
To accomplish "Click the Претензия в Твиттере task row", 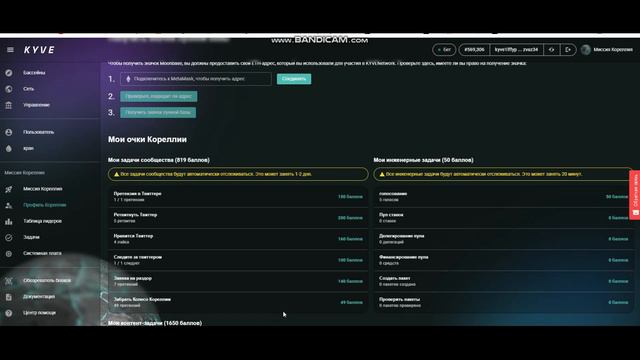I will tap(238, 197).
